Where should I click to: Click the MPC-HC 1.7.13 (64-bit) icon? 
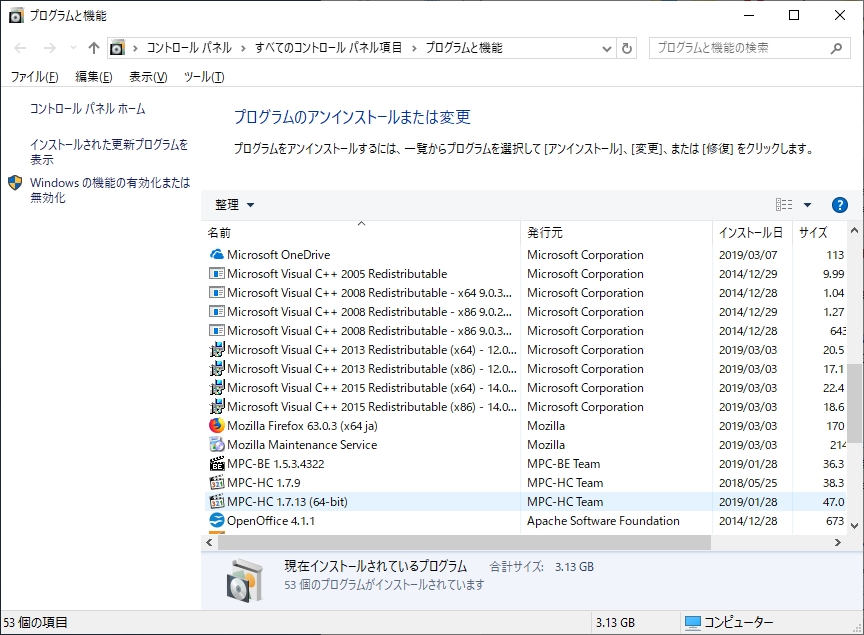pos(217,502)
